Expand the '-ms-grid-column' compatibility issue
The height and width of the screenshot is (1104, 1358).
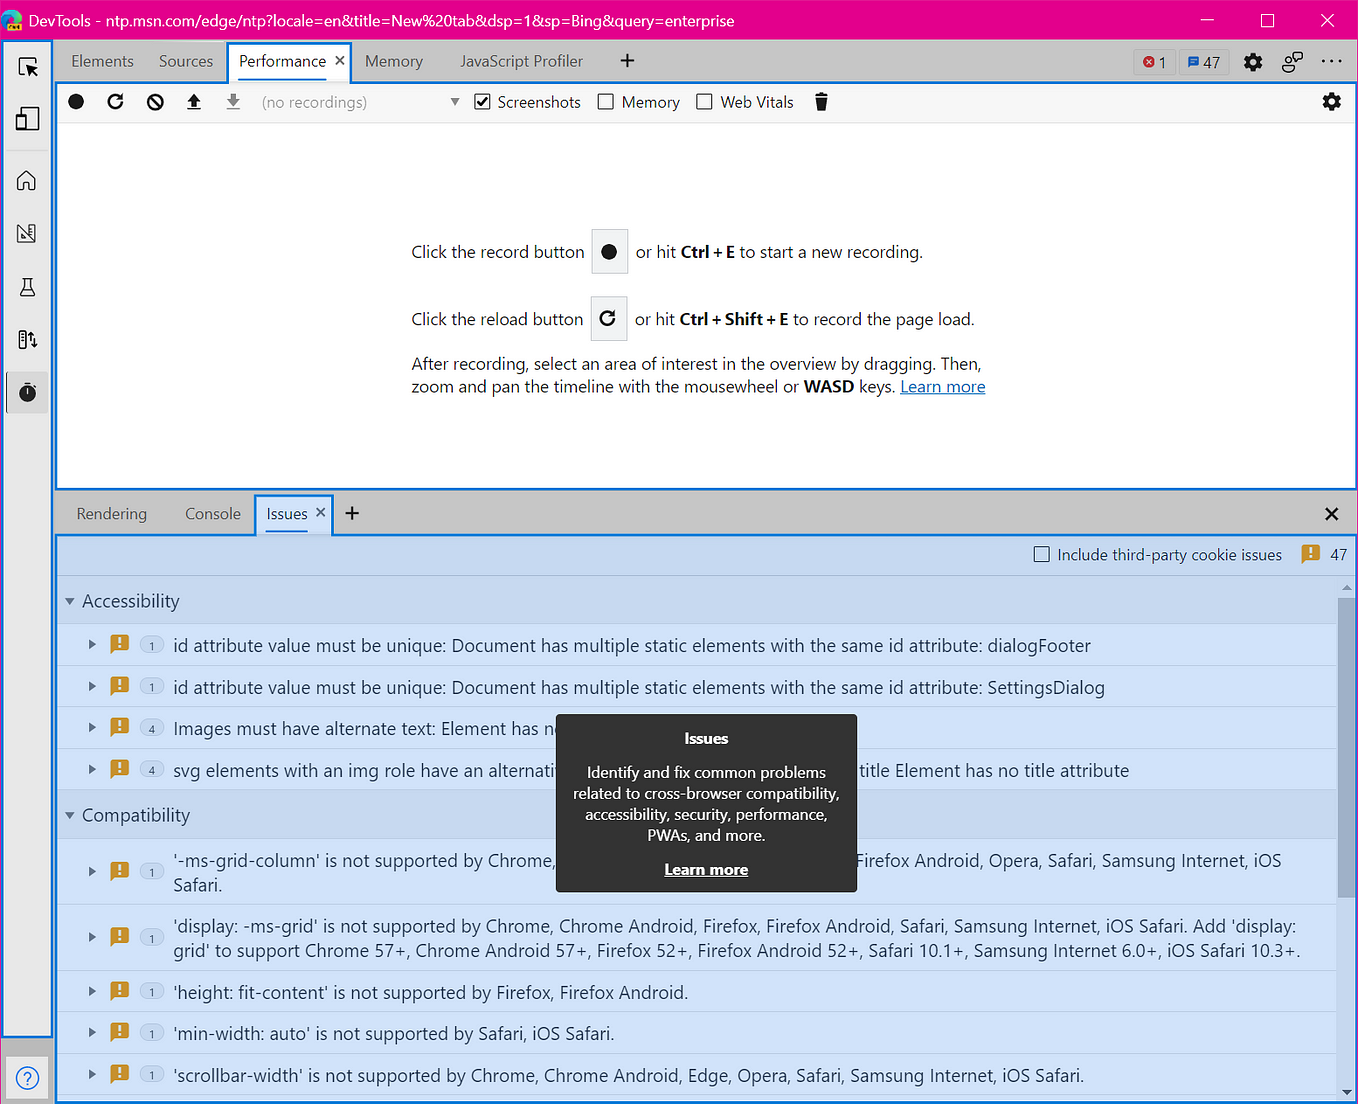coord(92,872)
